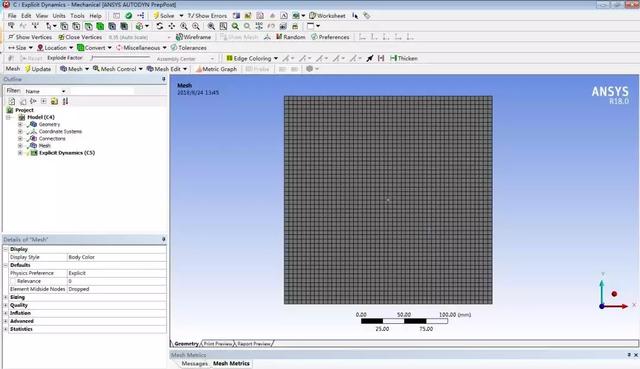Click the Rotate view tool icon
The width and height of the screenshot is (640, 369).
[160, 26]
